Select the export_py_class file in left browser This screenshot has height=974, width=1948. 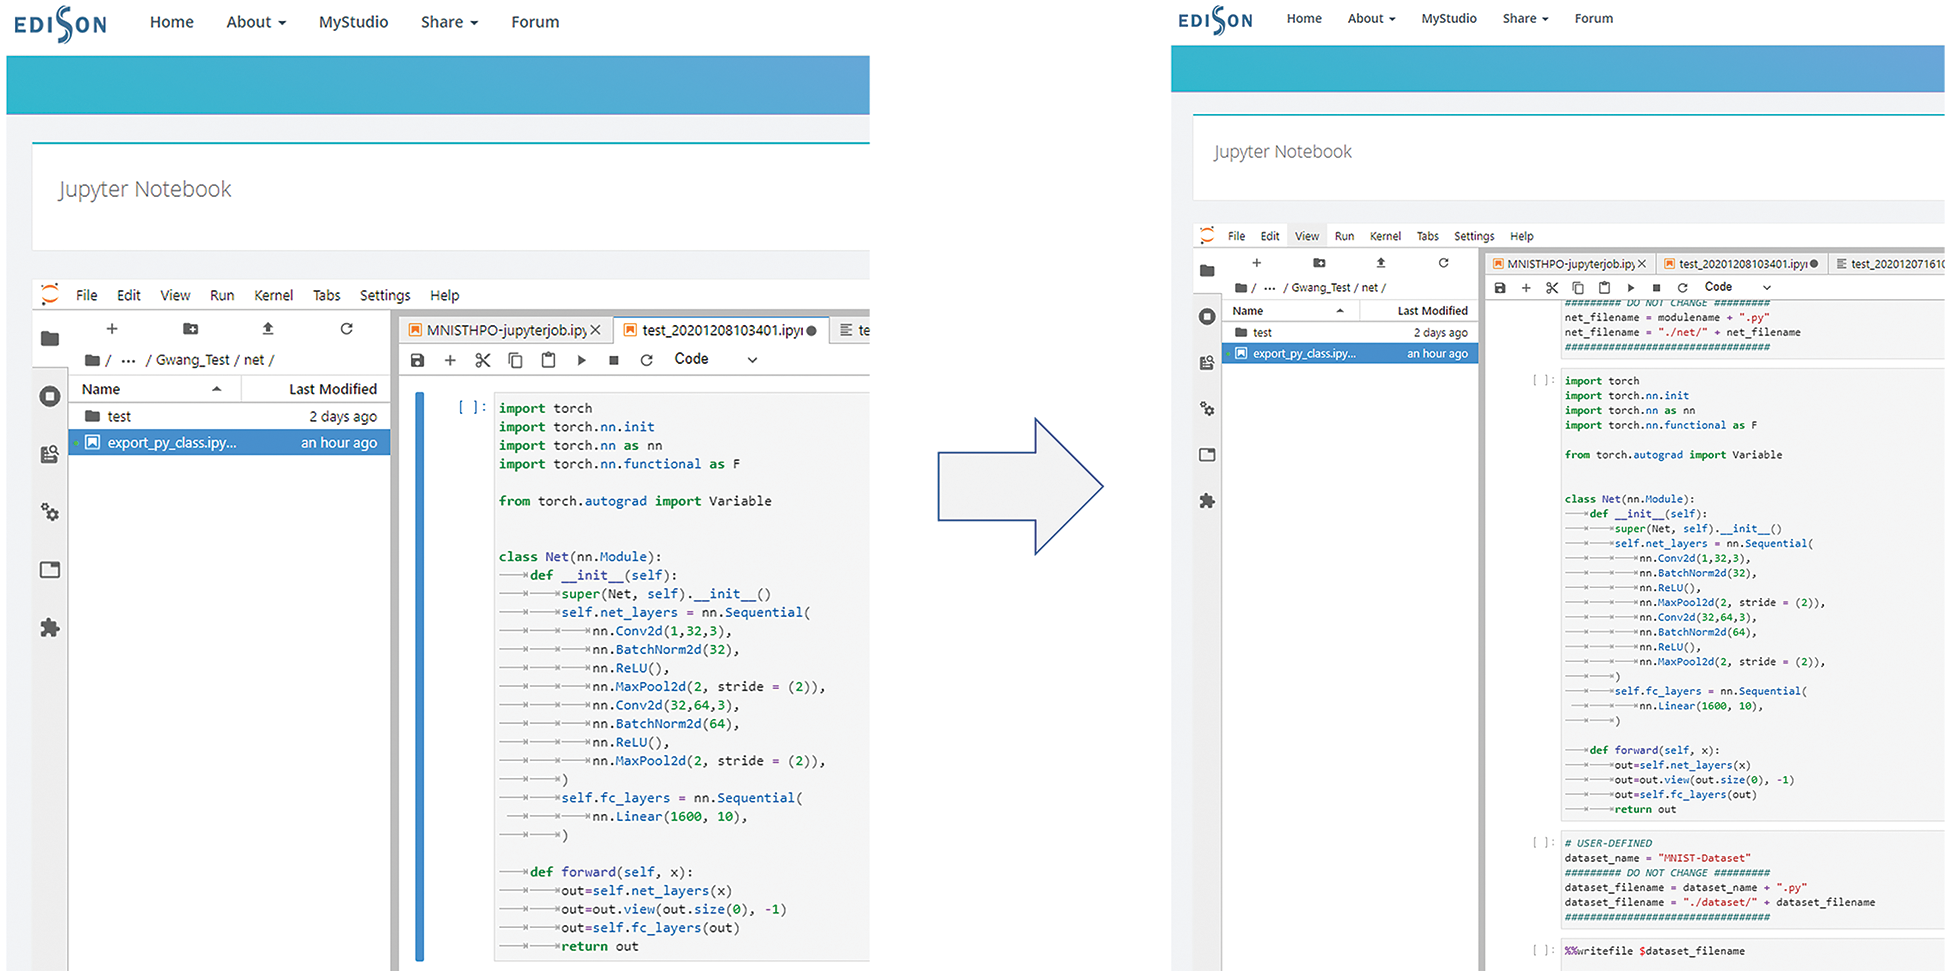tap(171, 443)
